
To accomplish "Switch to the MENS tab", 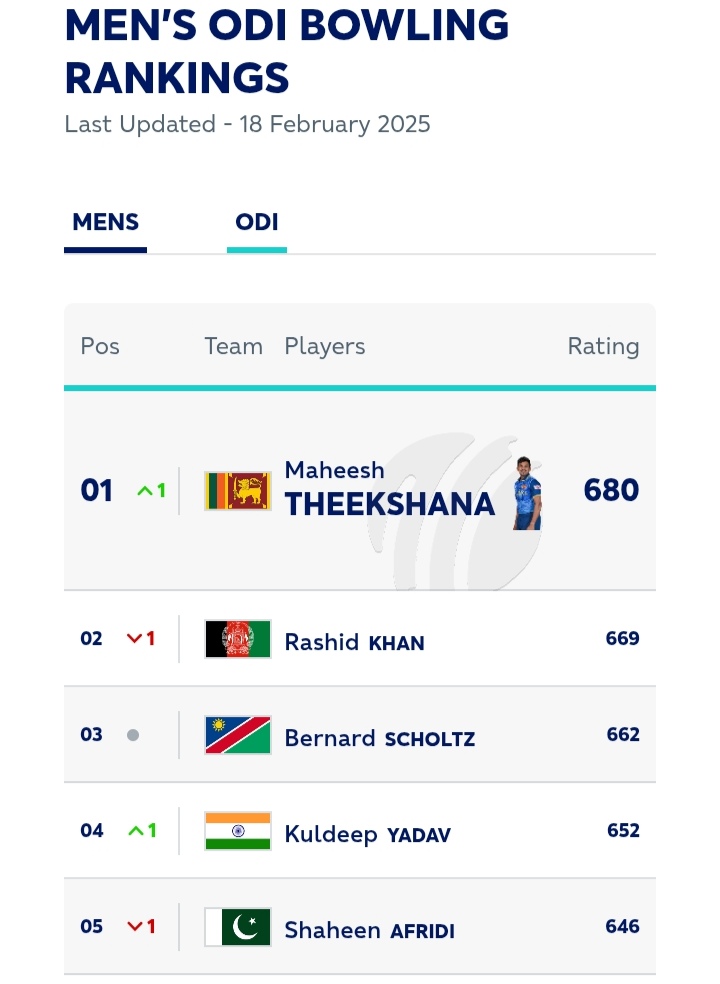I will pyautogui.click(x=105, y=222).
